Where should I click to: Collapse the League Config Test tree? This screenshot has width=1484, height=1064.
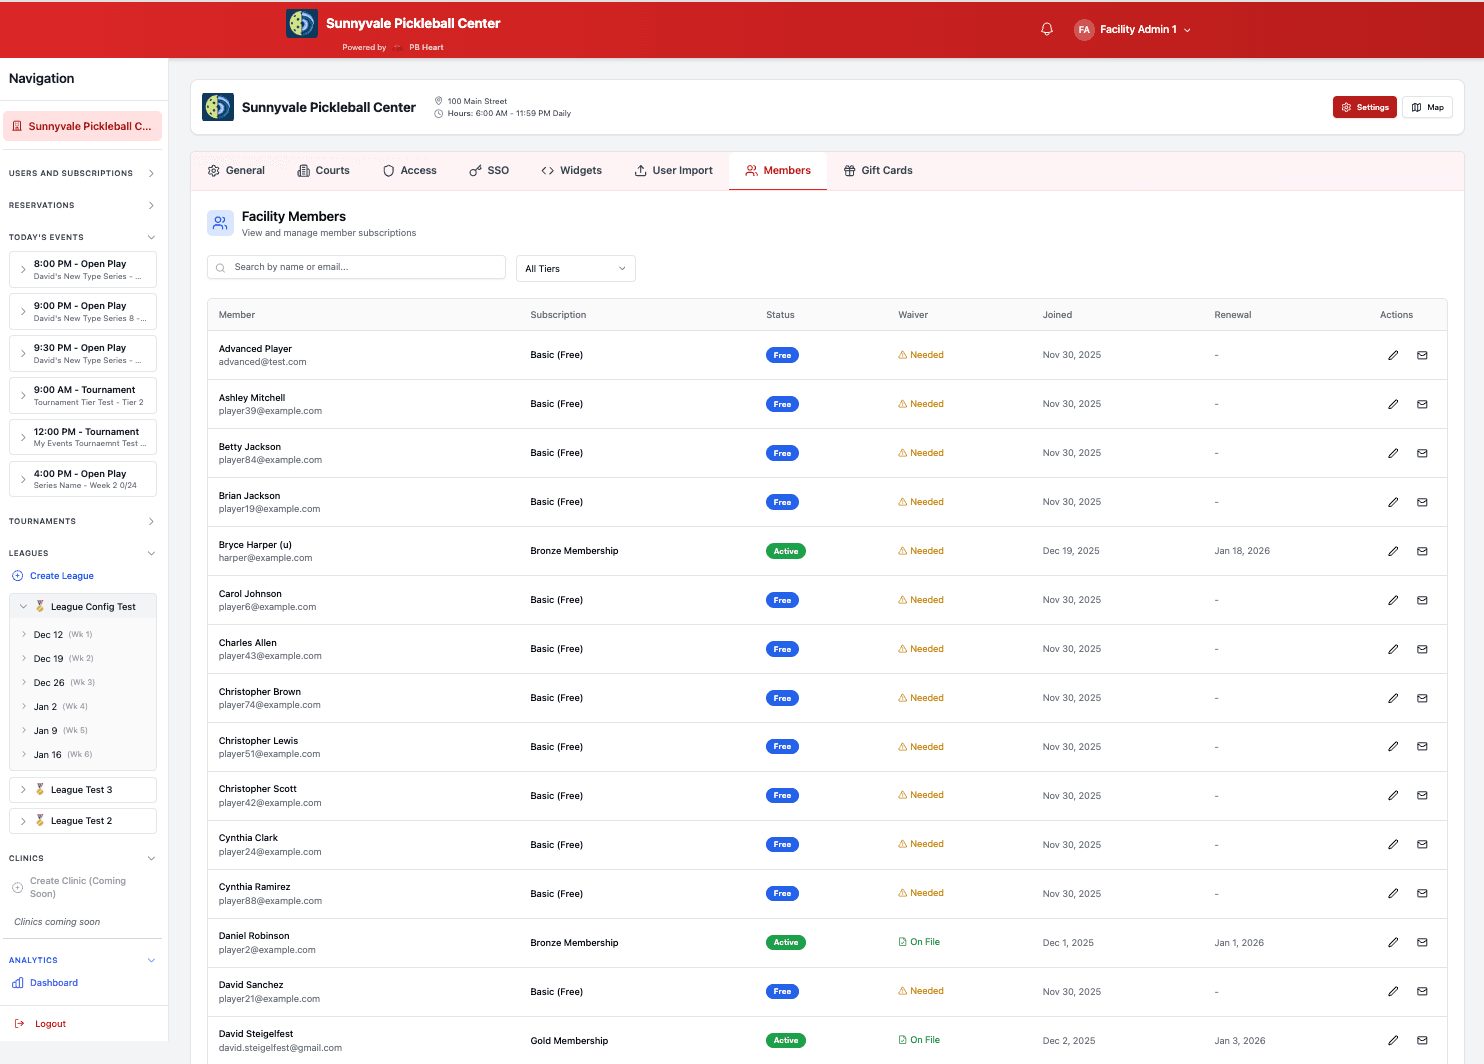(x=24, y=606)
